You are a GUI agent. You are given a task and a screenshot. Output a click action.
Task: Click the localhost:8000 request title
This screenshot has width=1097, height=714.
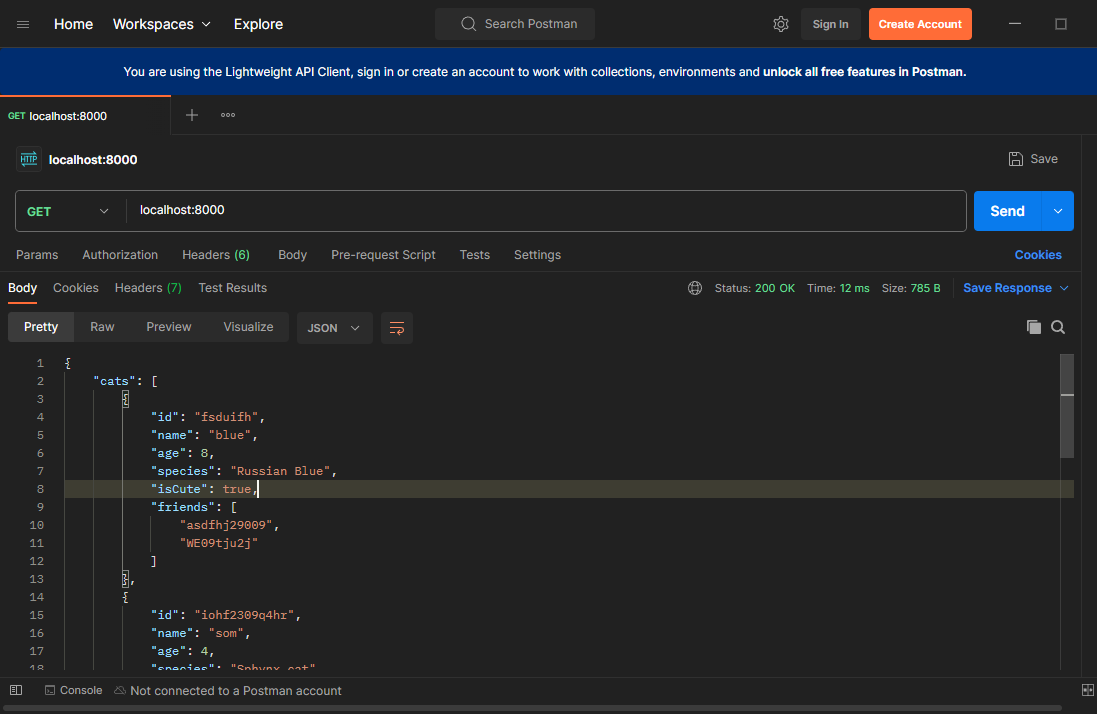[93, 160]
